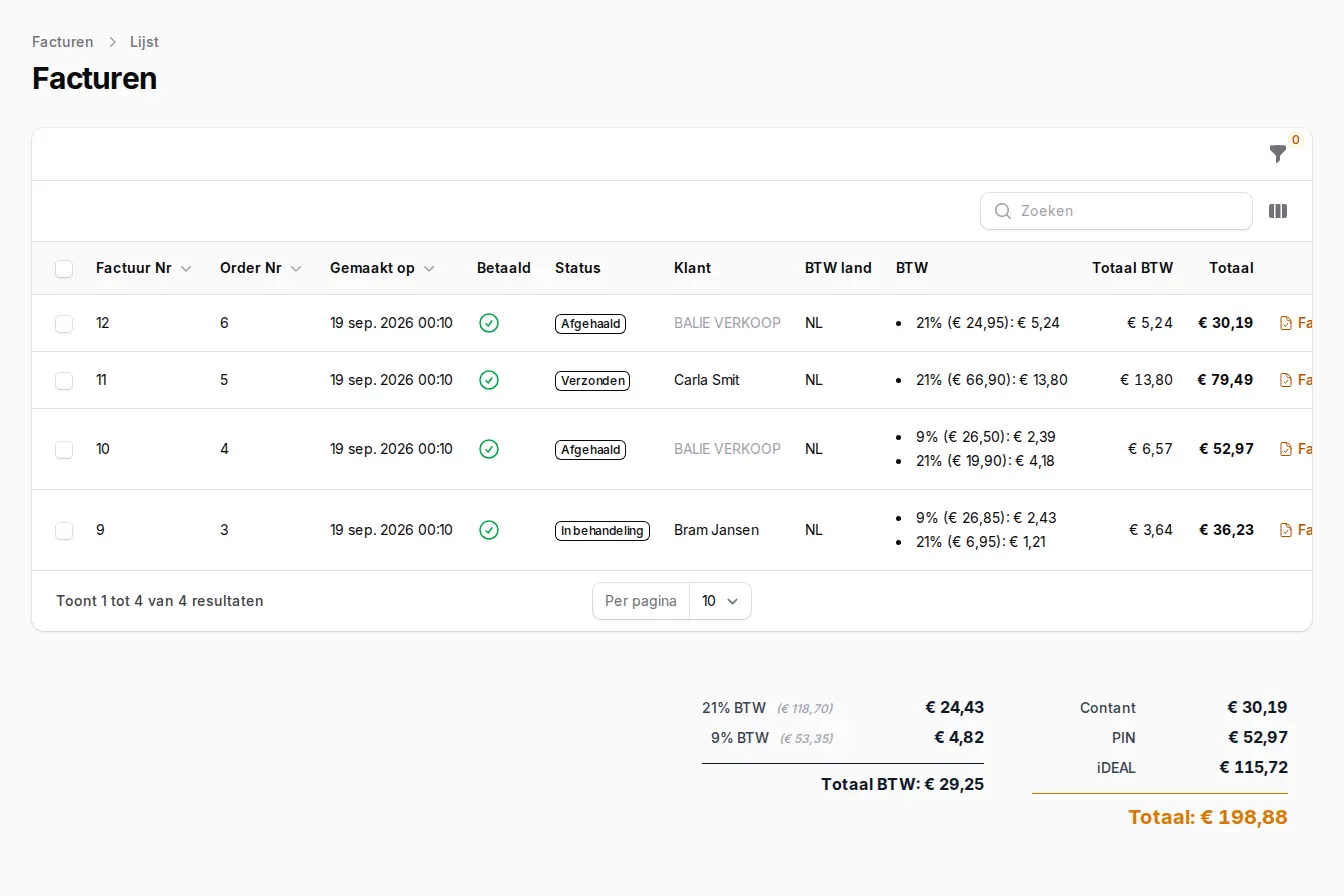Click the iDEAL amount € 115,72

1253,768
